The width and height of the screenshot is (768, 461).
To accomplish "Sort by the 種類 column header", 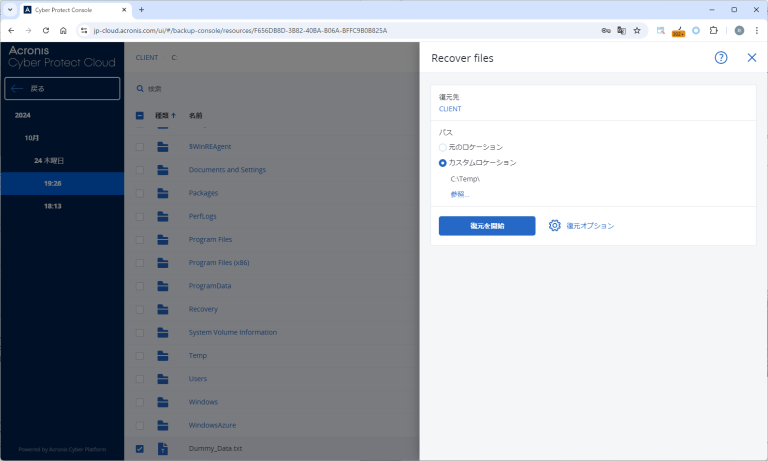I will pyautogui.click(x=162, y=115).
